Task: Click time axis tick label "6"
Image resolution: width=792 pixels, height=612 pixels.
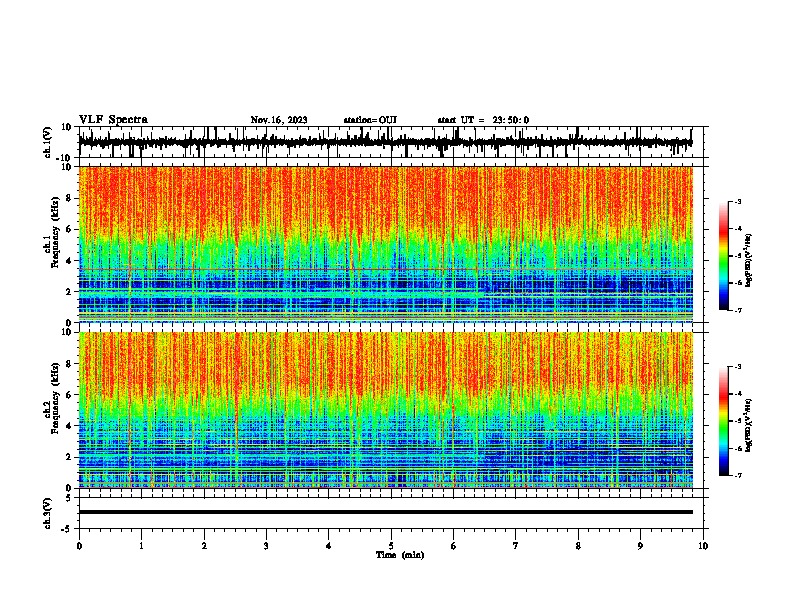Action: [x=454, y=546]
